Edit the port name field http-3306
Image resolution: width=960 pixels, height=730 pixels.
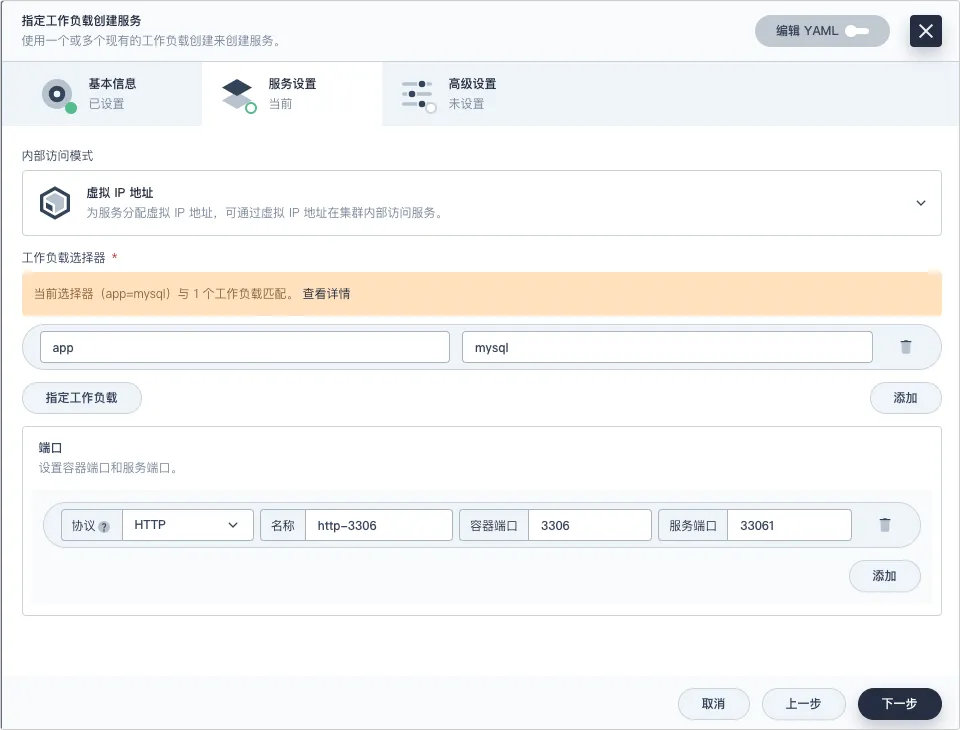point(378,525)
